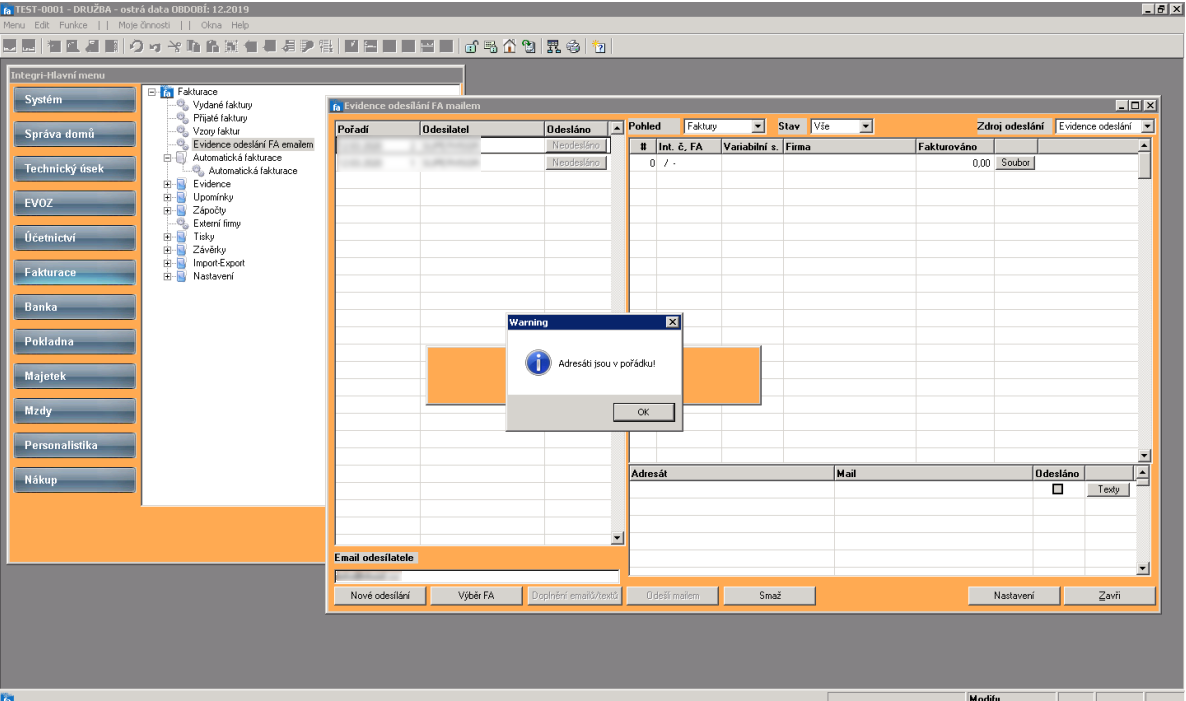Select Externí firmy in the tree
Viewport: 1186px width, 701px height.
(217, 224)
